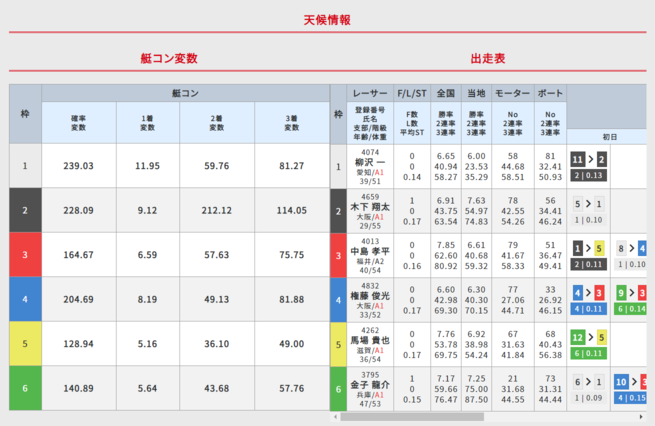Click the 6 > 1 result badge in row 6
This screenshot has width=655, height=426.
(588, 382)
